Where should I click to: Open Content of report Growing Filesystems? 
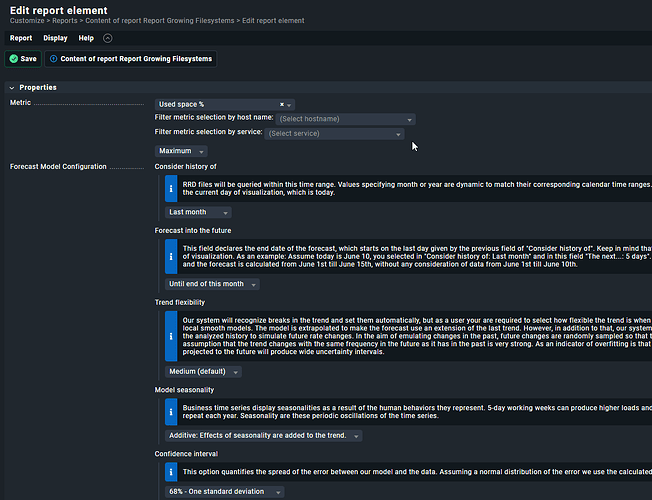129,59
